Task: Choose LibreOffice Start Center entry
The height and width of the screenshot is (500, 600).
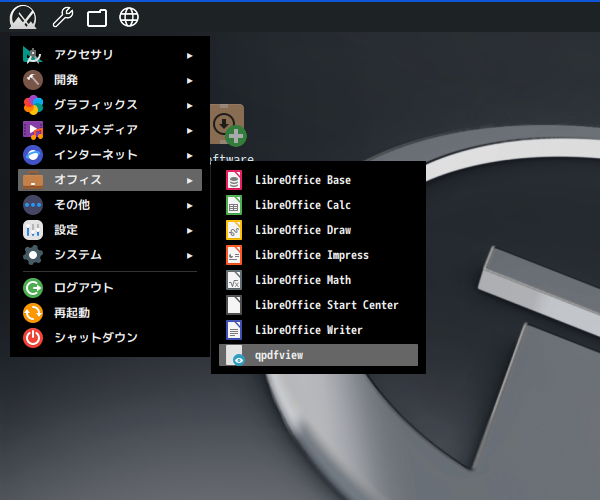Action: coord(326,305)
